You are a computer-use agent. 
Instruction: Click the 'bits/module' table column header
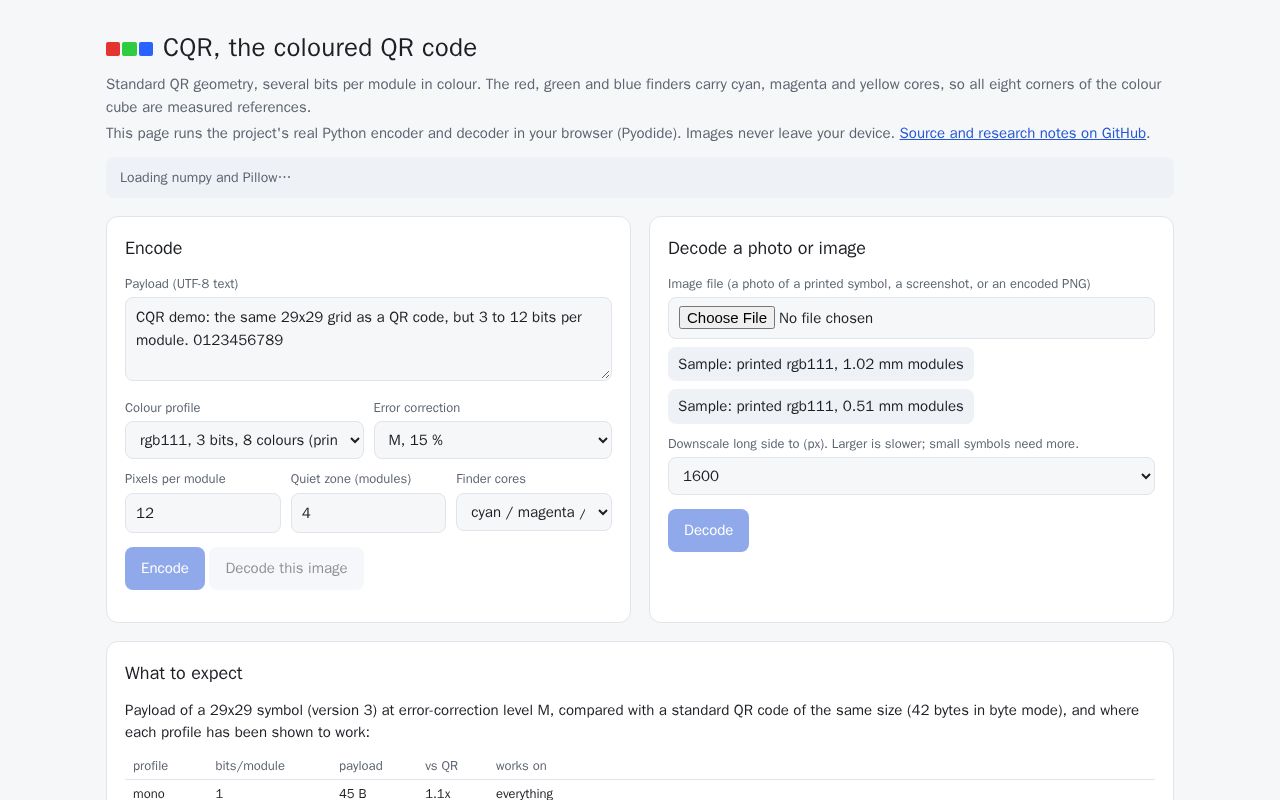coord(250,766)
